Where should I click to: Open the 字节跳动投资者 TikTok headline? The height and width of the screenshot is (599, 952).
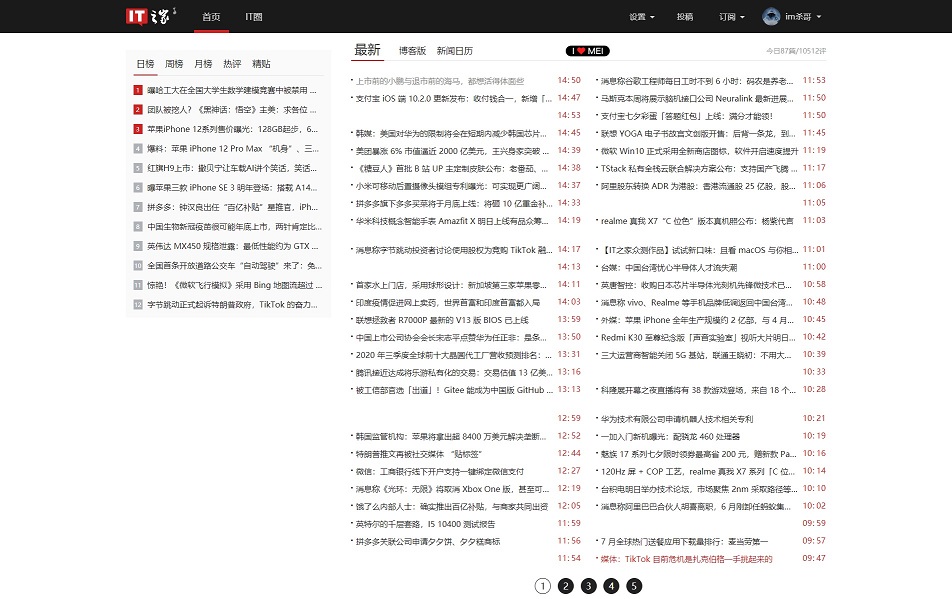click(454, 250)
